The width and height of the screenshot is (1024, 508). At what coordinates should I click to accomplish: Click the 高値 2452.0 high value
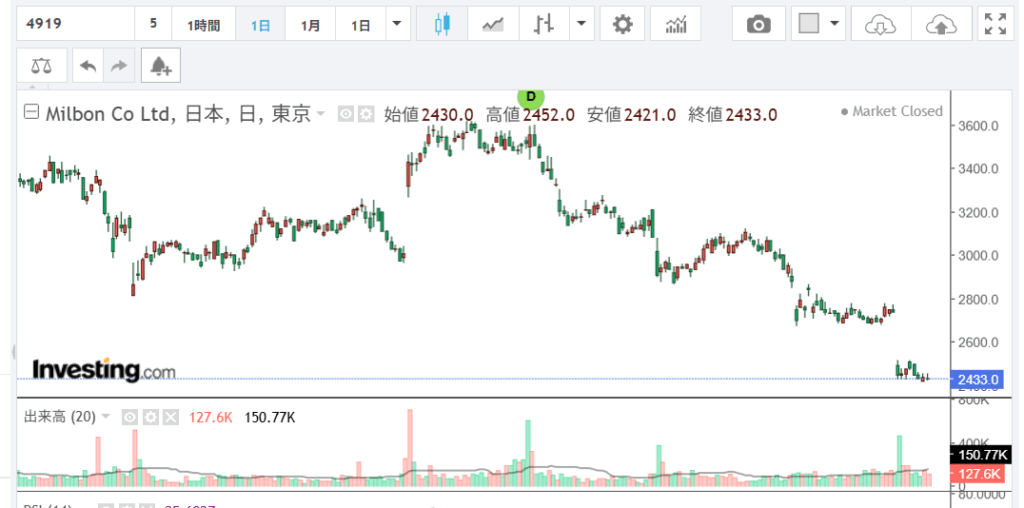pos(530,115)
